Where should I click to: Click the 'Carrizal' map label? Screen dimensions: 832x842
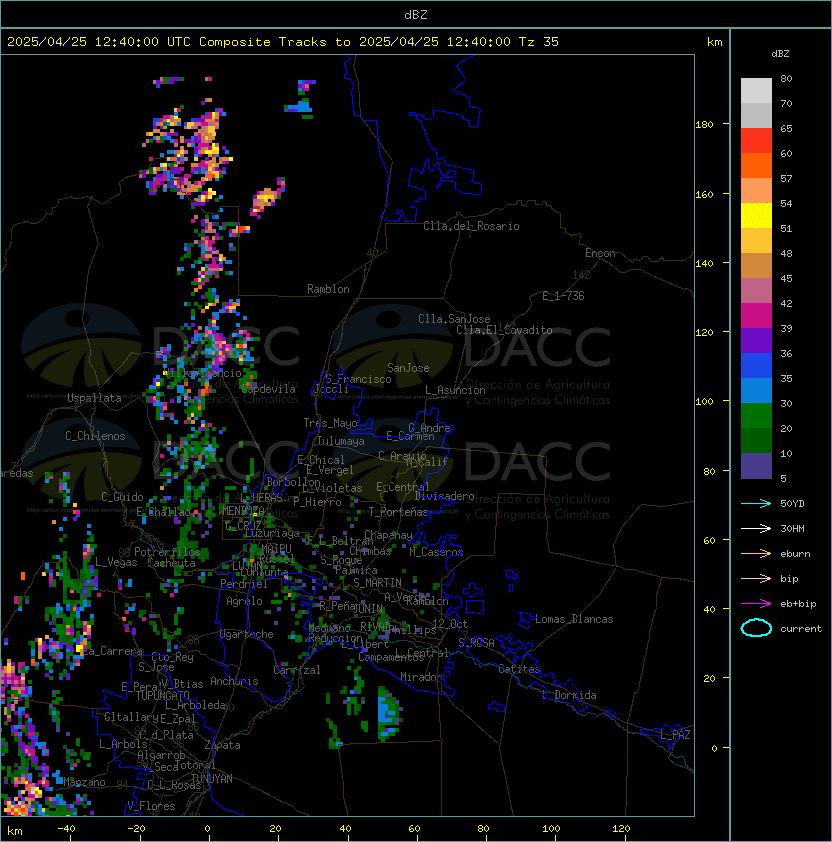(296, 670)
